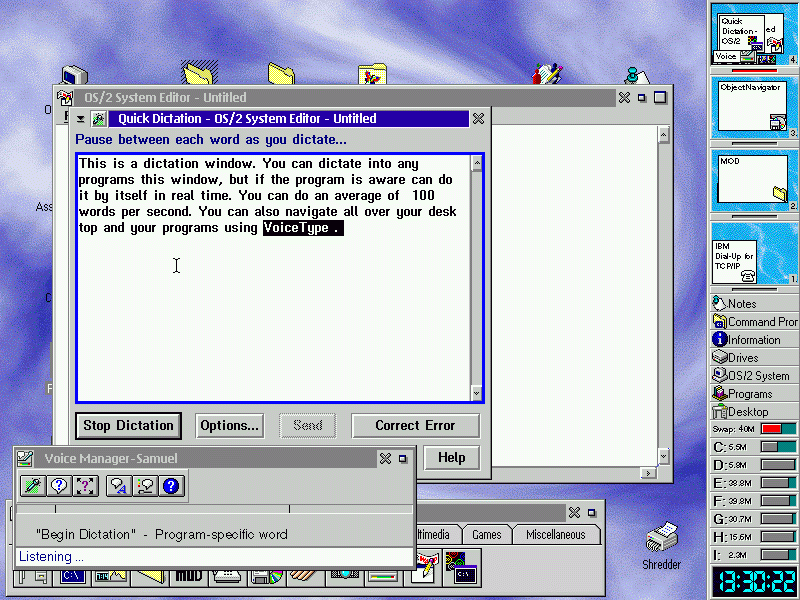The image size is (800, 600).
Task: Open the OS/2 System item in side panel
Action: pos(754,376)
